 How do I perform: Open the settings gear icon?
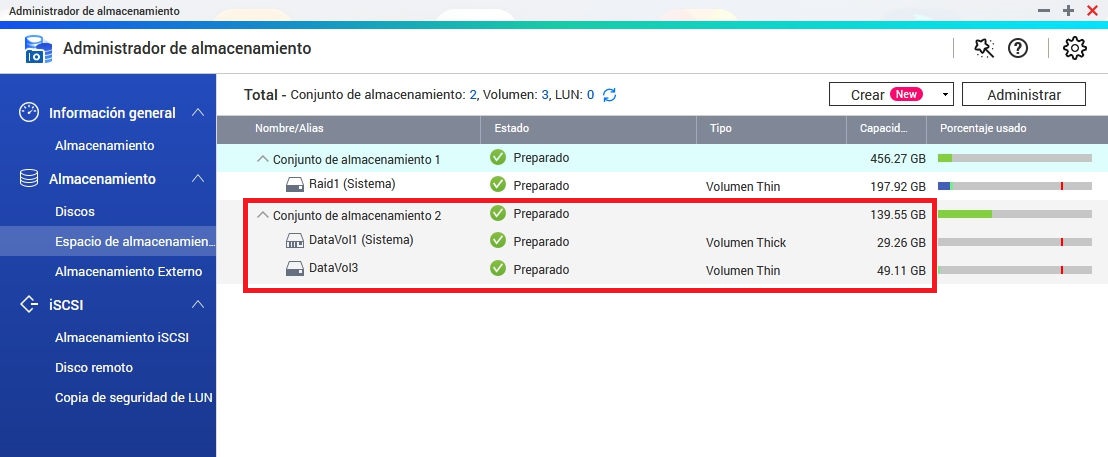coord(1075,48)
